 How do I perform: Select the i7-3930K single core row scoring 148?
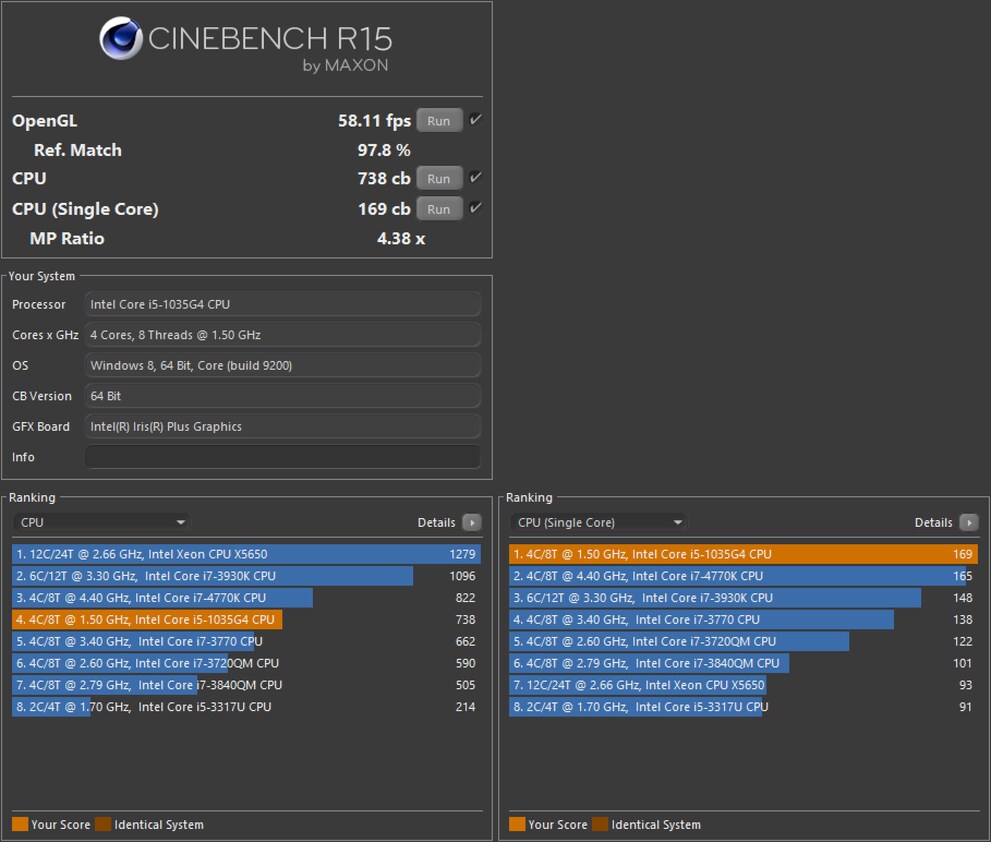click(x=743, y=598)
